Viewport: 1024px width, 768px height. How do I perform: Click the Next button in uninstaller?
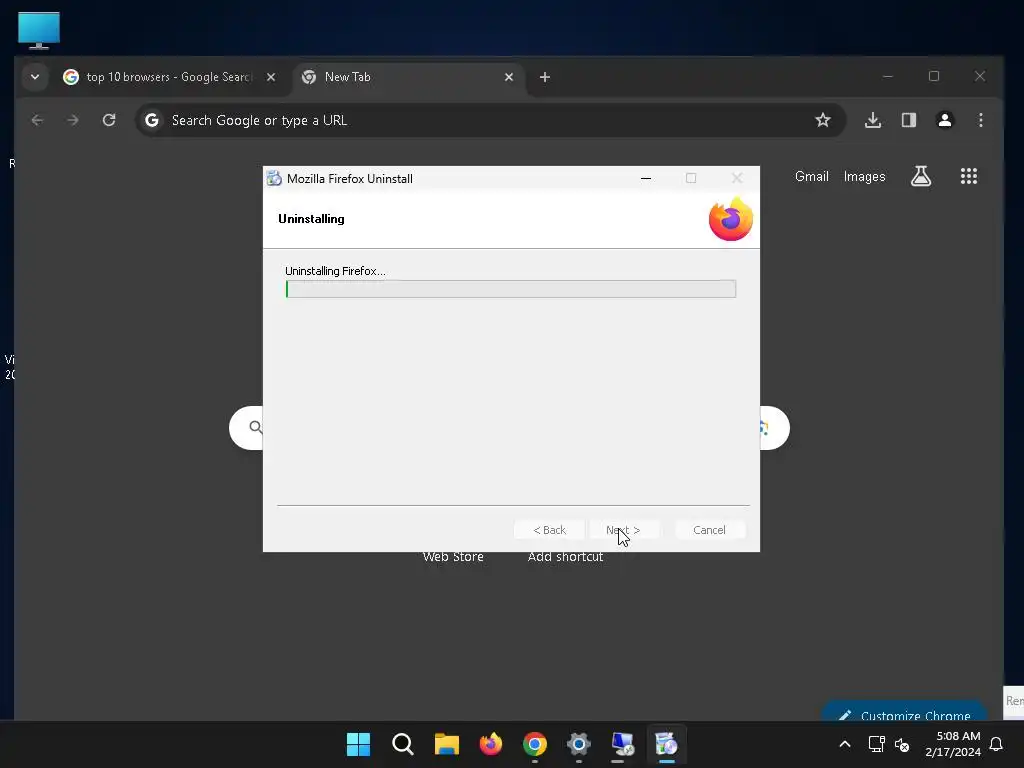tap(623, 530)
